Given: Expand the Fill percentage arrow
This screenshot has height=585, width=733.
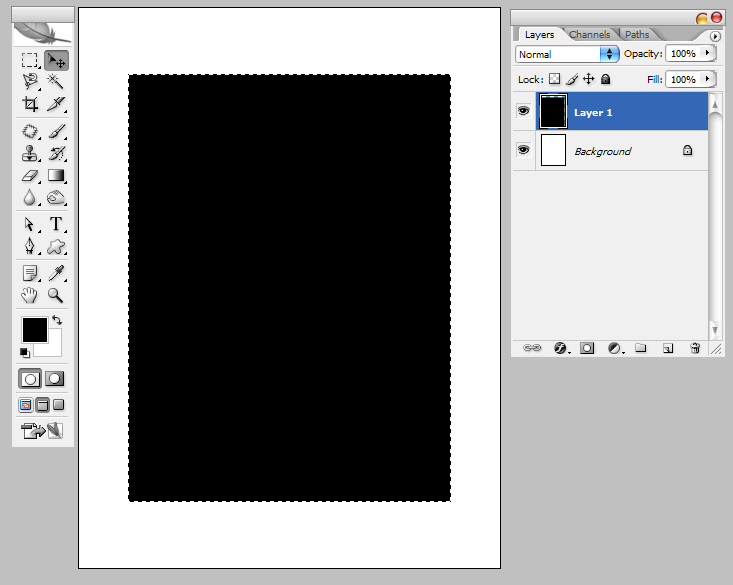Looking at the screenshot, I should tap(709, 79).
